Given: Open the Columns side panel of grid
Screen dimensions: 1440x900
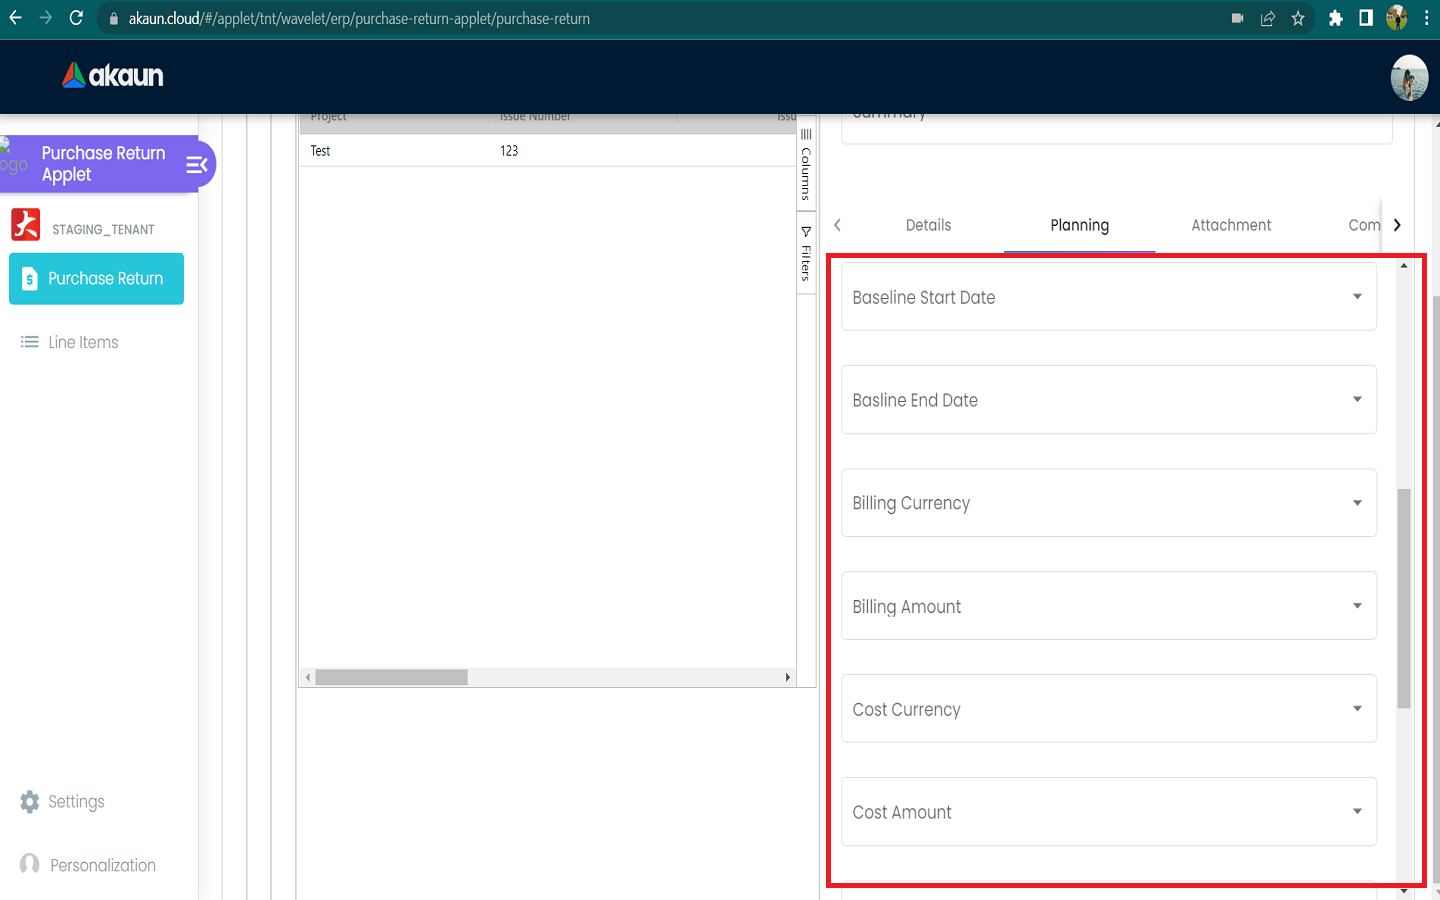Looking at the screenshot, I should click(806, 165).
